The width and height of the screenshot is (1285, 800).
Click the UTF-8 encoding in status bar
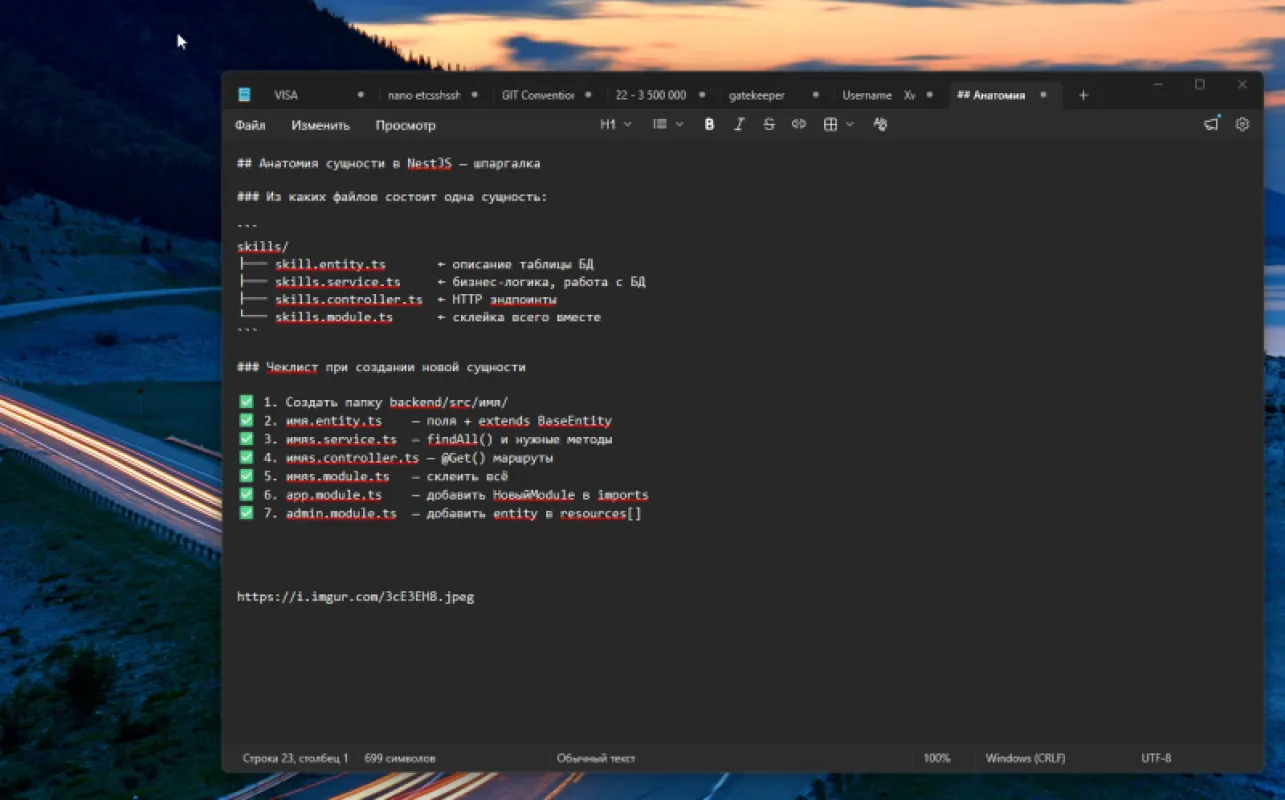[x=1155, y=758]
